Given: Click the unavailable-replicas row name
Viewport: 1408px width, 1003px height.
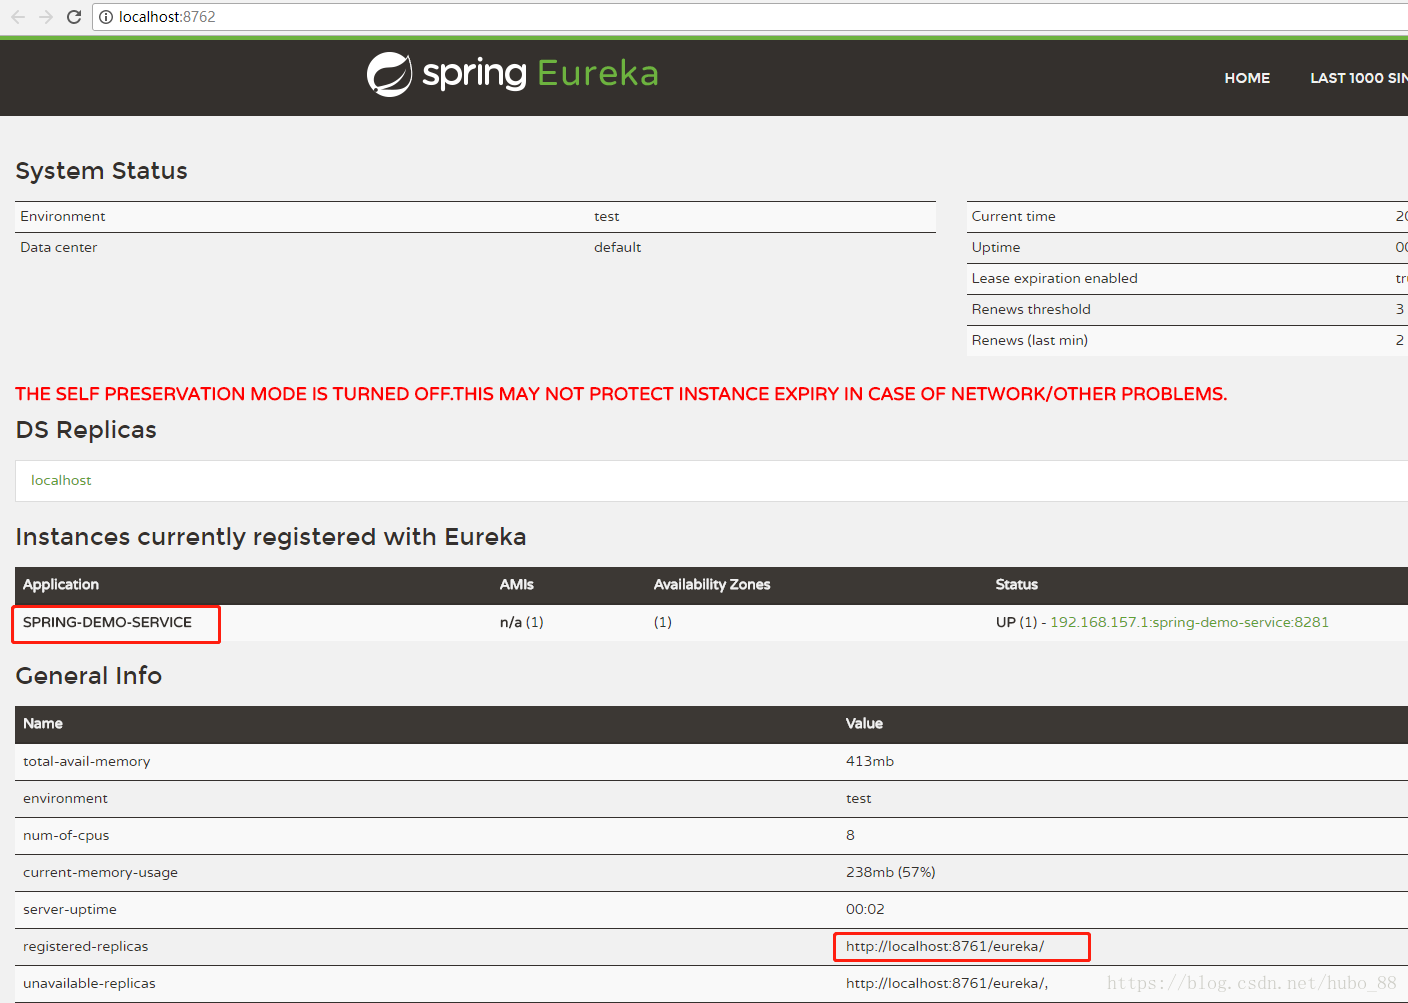Looking at the screenshot, I should coord(89,984).
